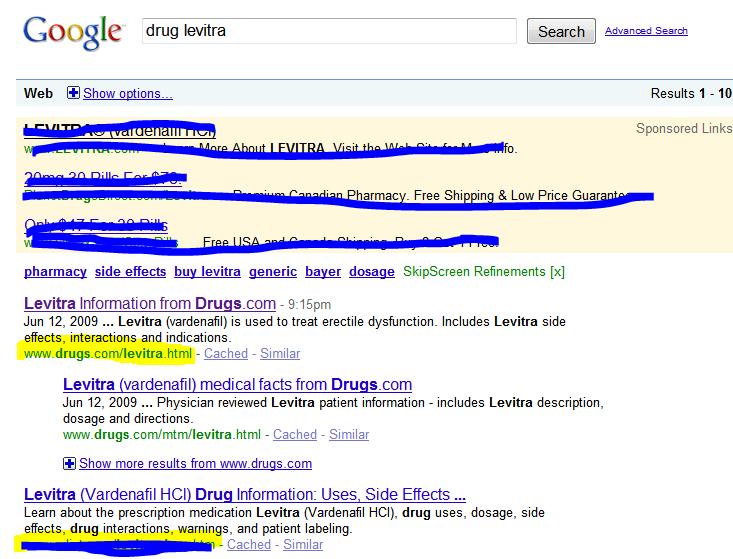Click 'Show more results from www.drugs.com'
The width and height of the screenshot is (733, 559).
point(195,464)
